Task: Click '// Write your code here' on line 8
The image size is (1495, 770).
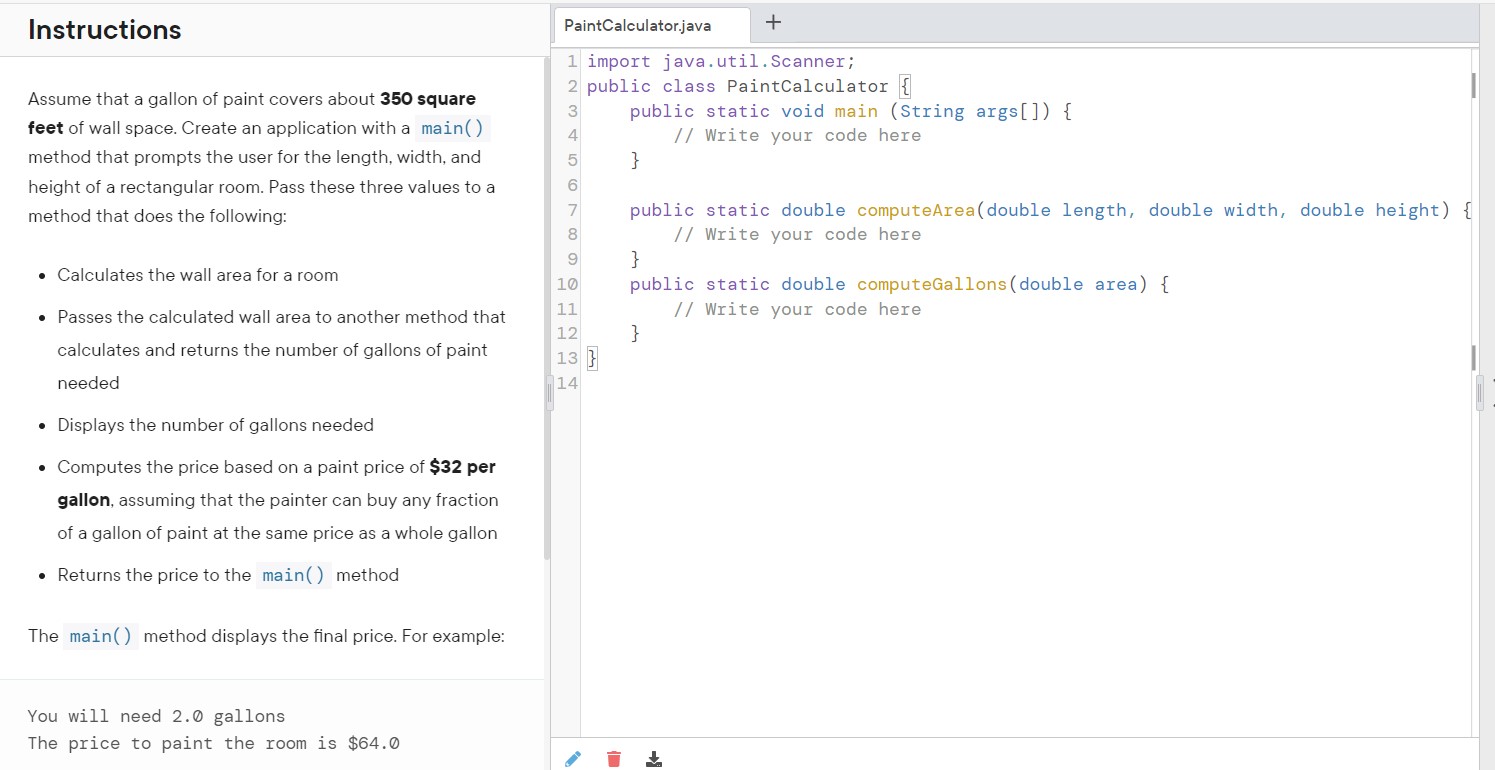Action: click(797, 234)
